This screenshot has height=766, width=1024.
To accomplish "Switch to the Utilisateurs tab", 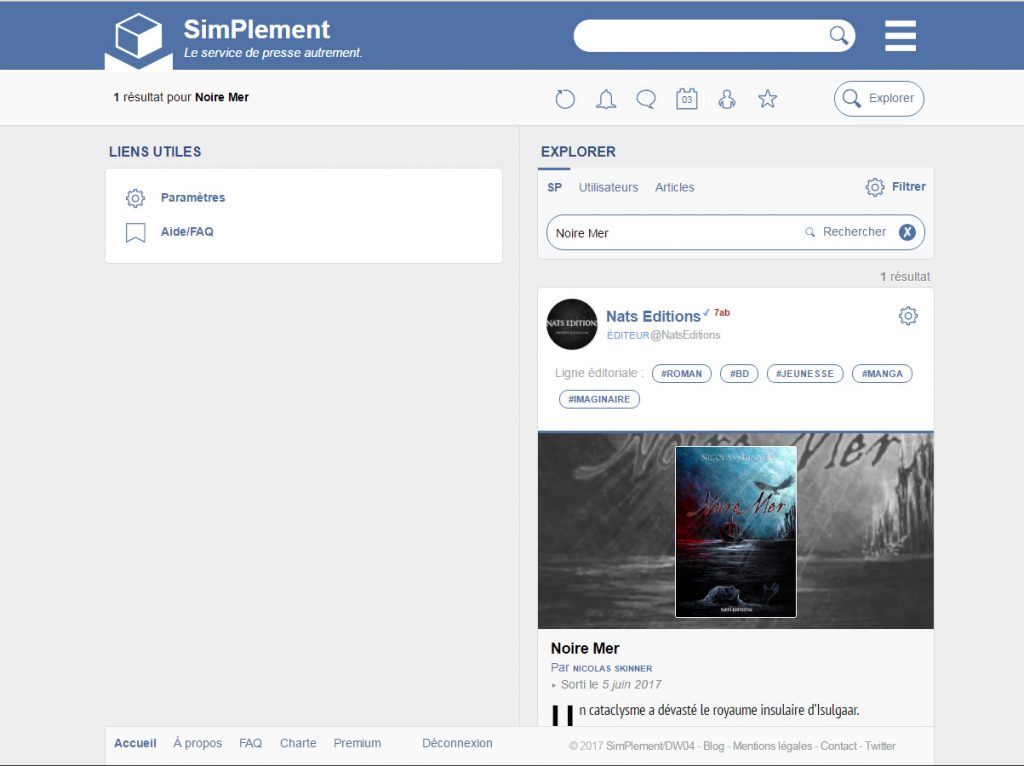I will 608,187.
